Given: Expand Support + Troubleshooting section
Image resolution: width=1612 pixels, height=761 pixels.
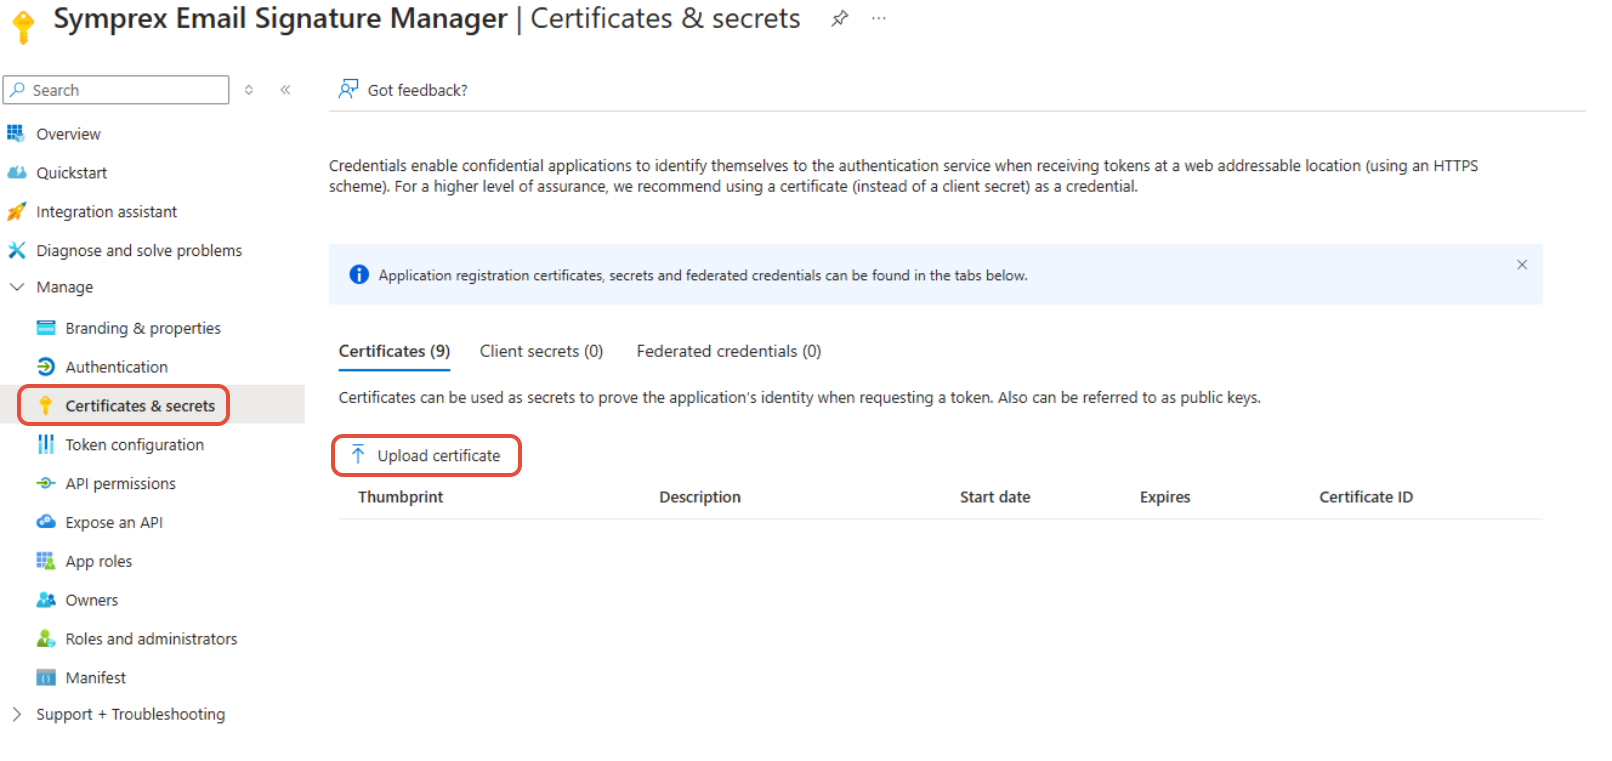Looking at the screenshot, I should tap(16, 714).
